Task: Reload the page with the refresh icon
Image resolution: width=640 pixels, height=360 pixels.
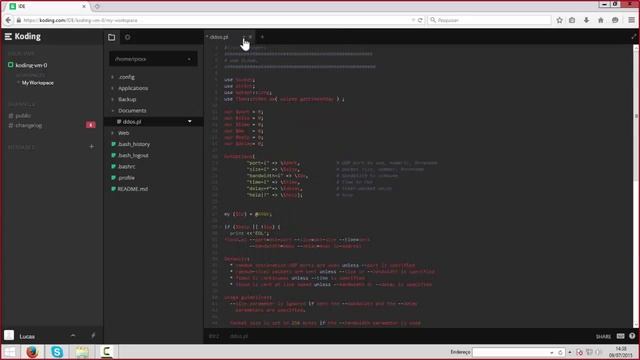Action: click(420, 20)
